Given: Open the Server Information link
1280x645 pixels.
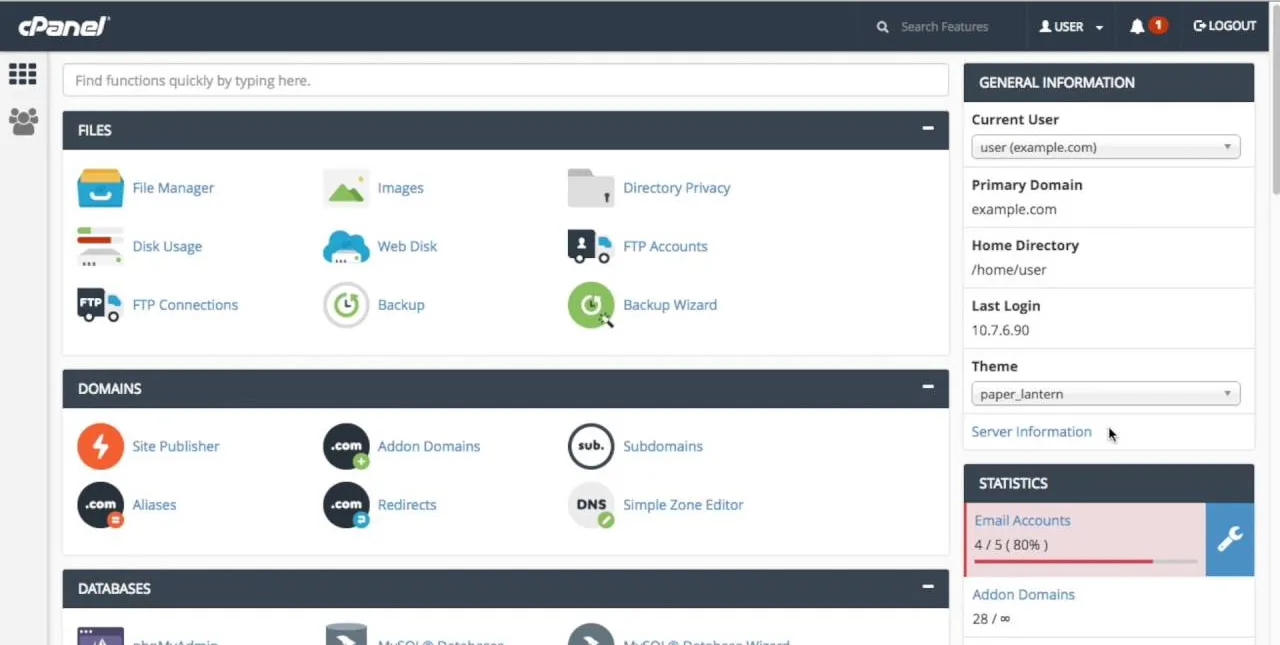Looking at the screenshot, I should 1031,432.
